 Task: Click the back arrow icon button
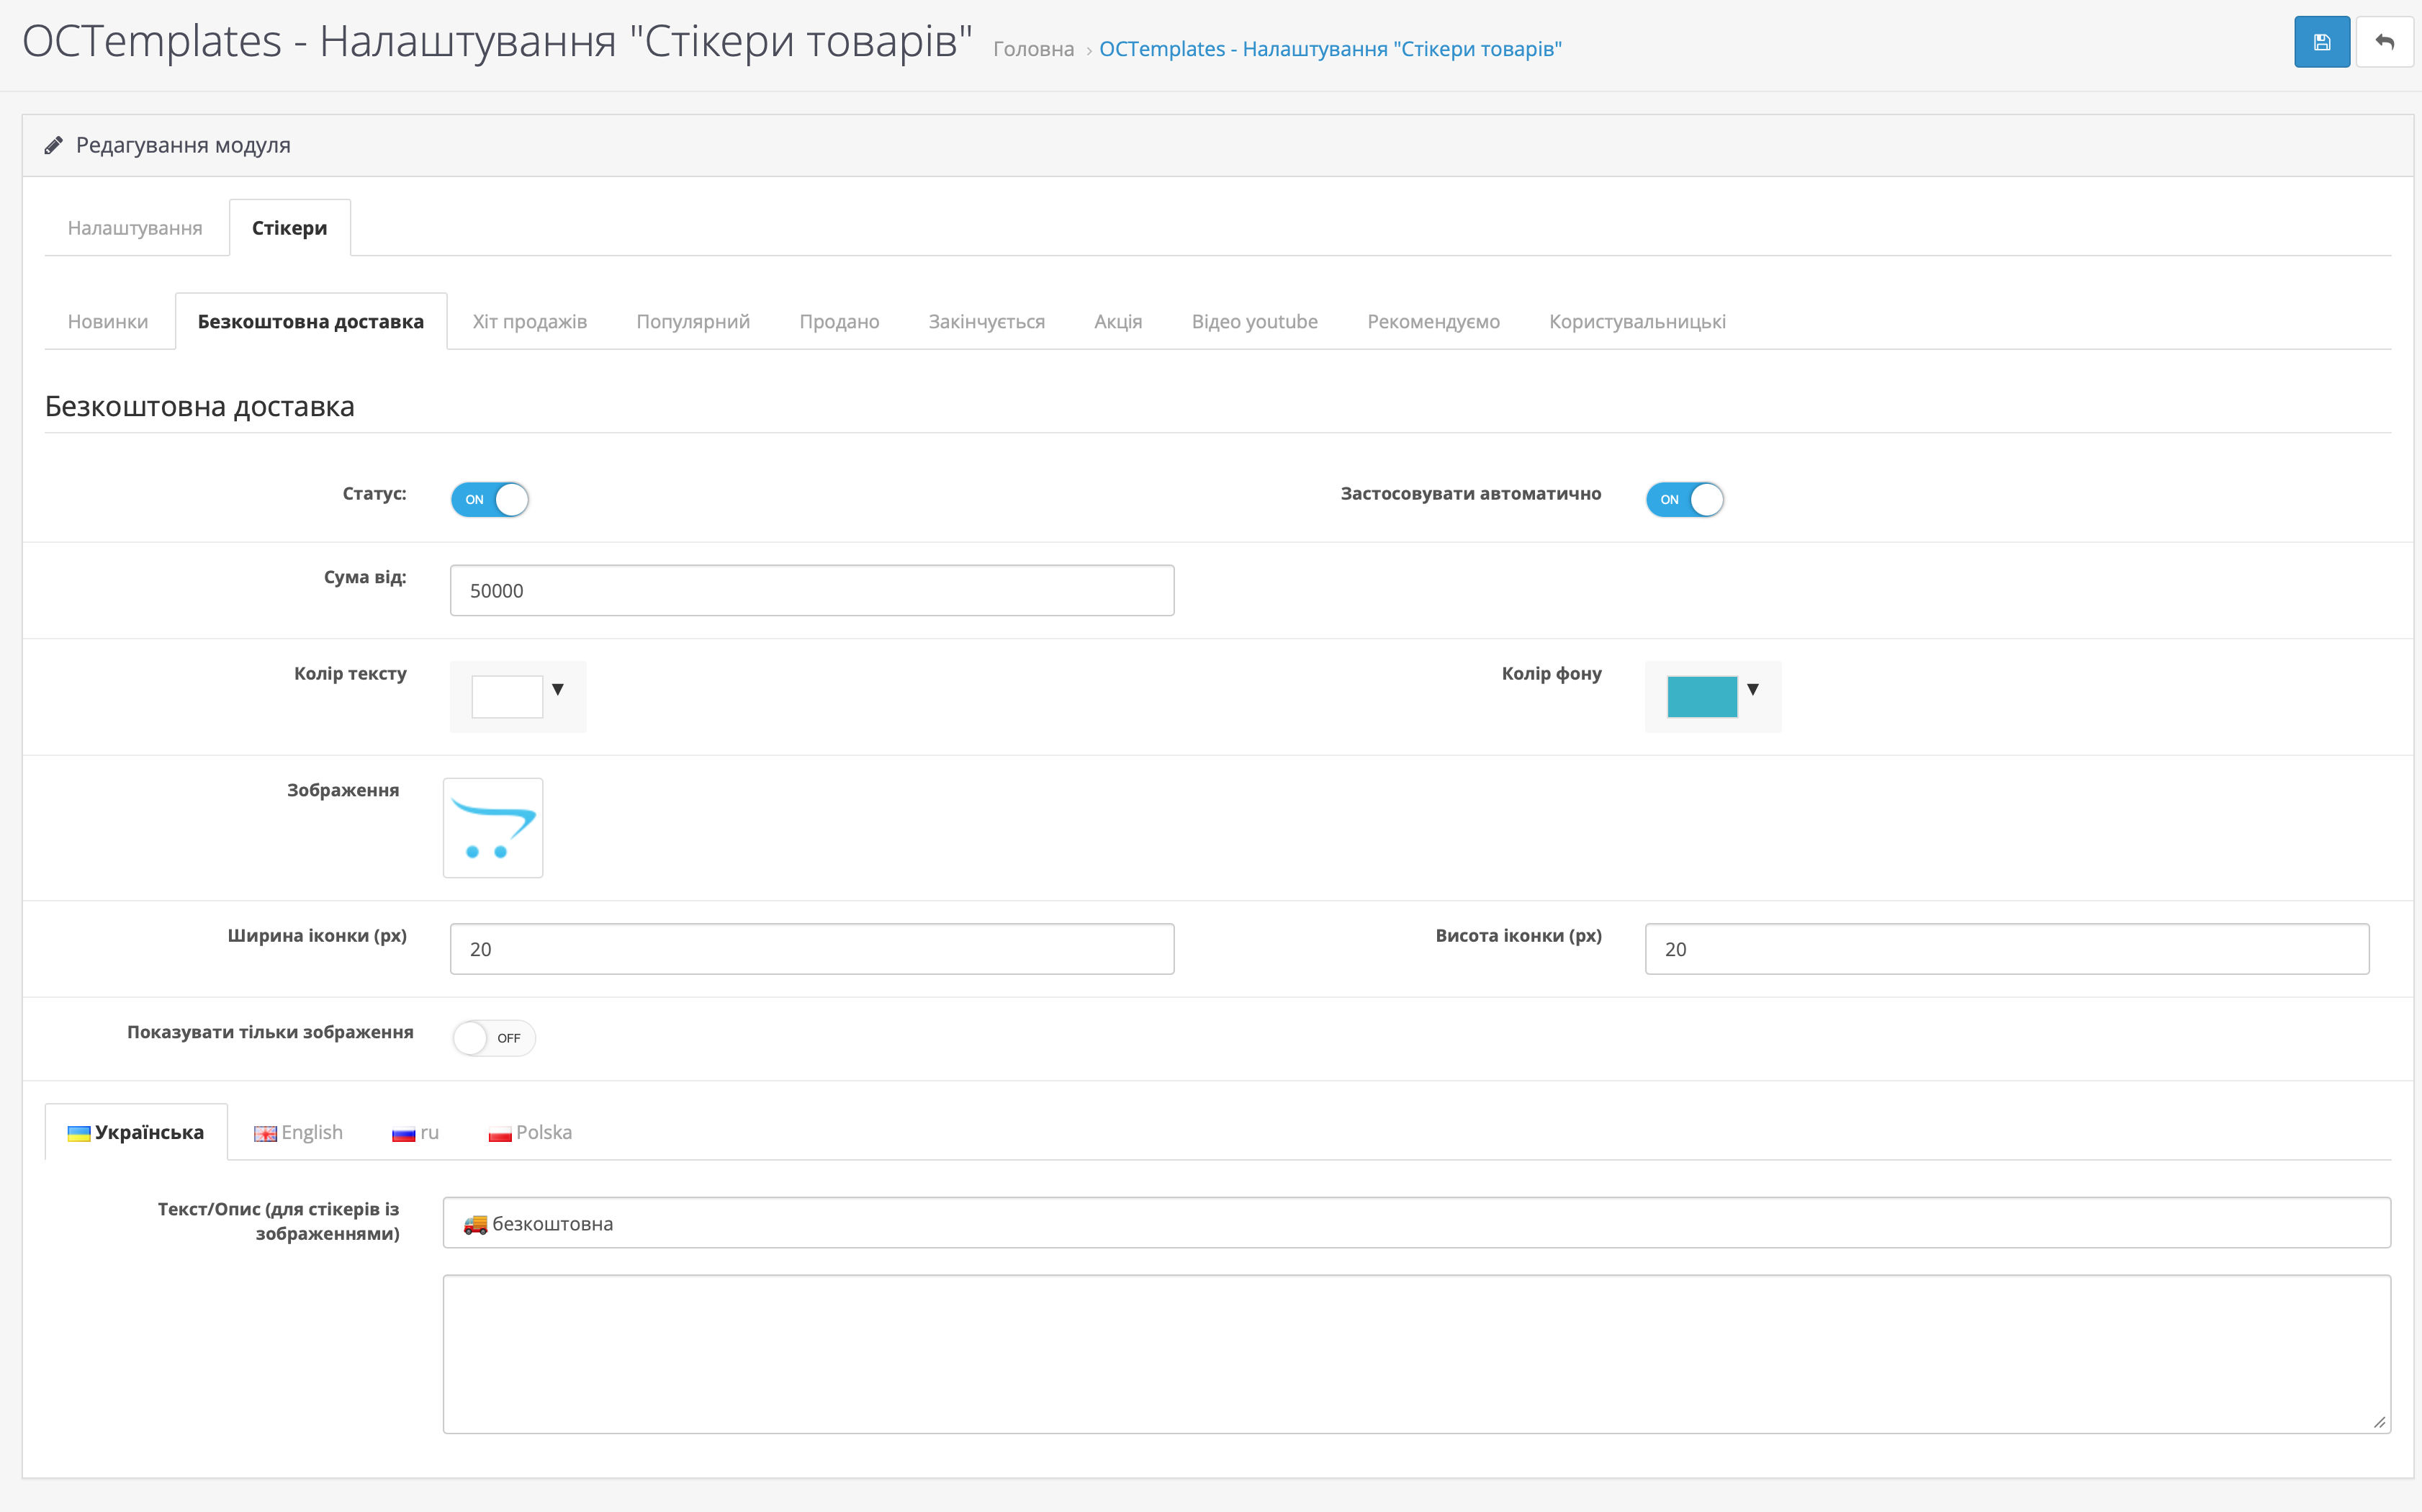coord(2385,43)
